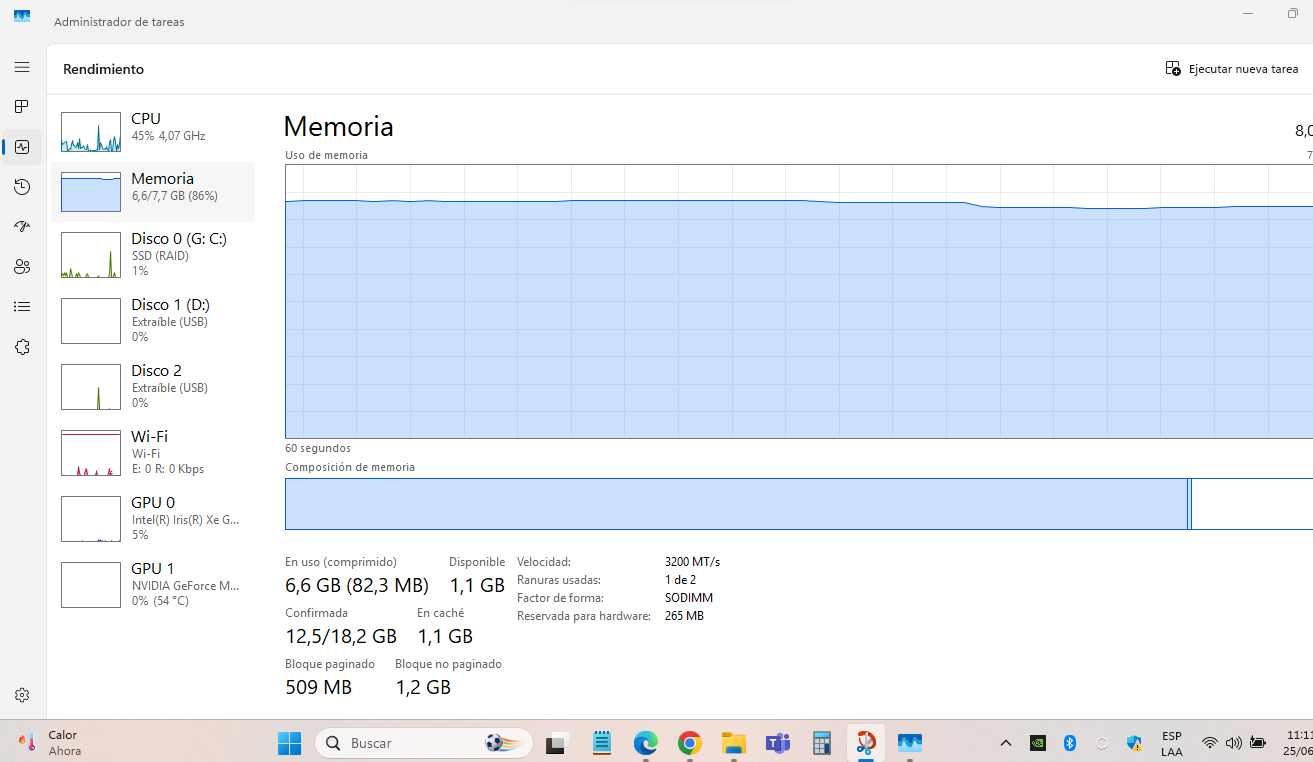Screen dimensions: 1313x762
Task: Click the non-paged pool value 1,2 GB
Action: 423,687
